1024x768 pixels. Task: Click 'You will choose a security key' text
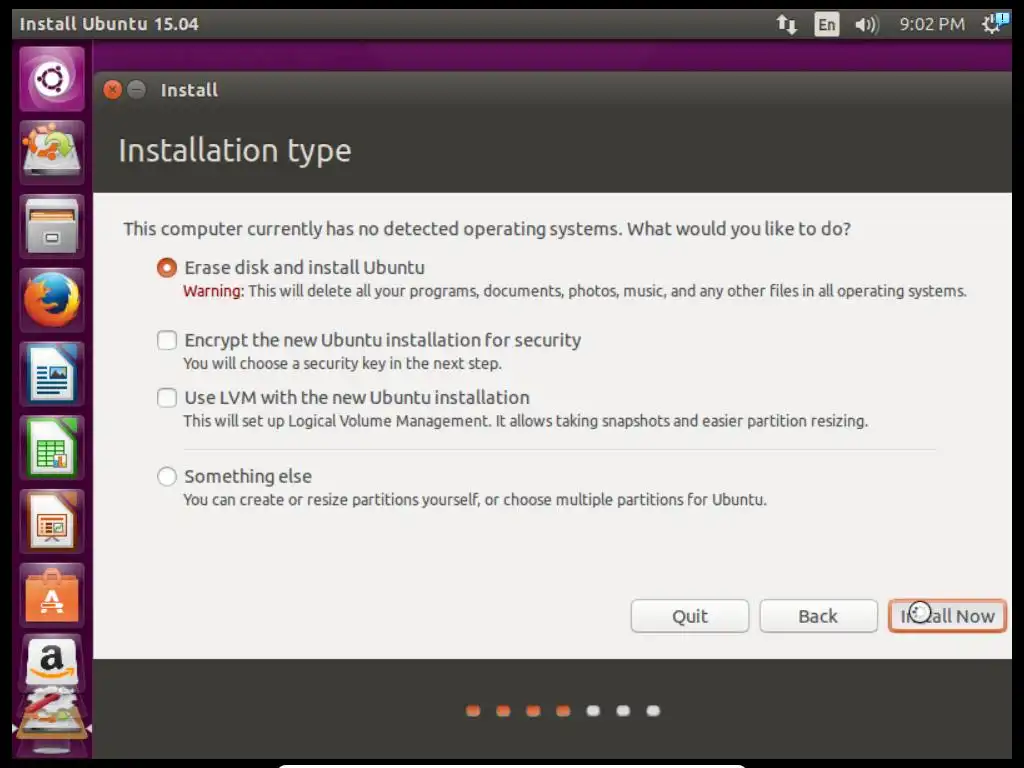tap(342, 364)
